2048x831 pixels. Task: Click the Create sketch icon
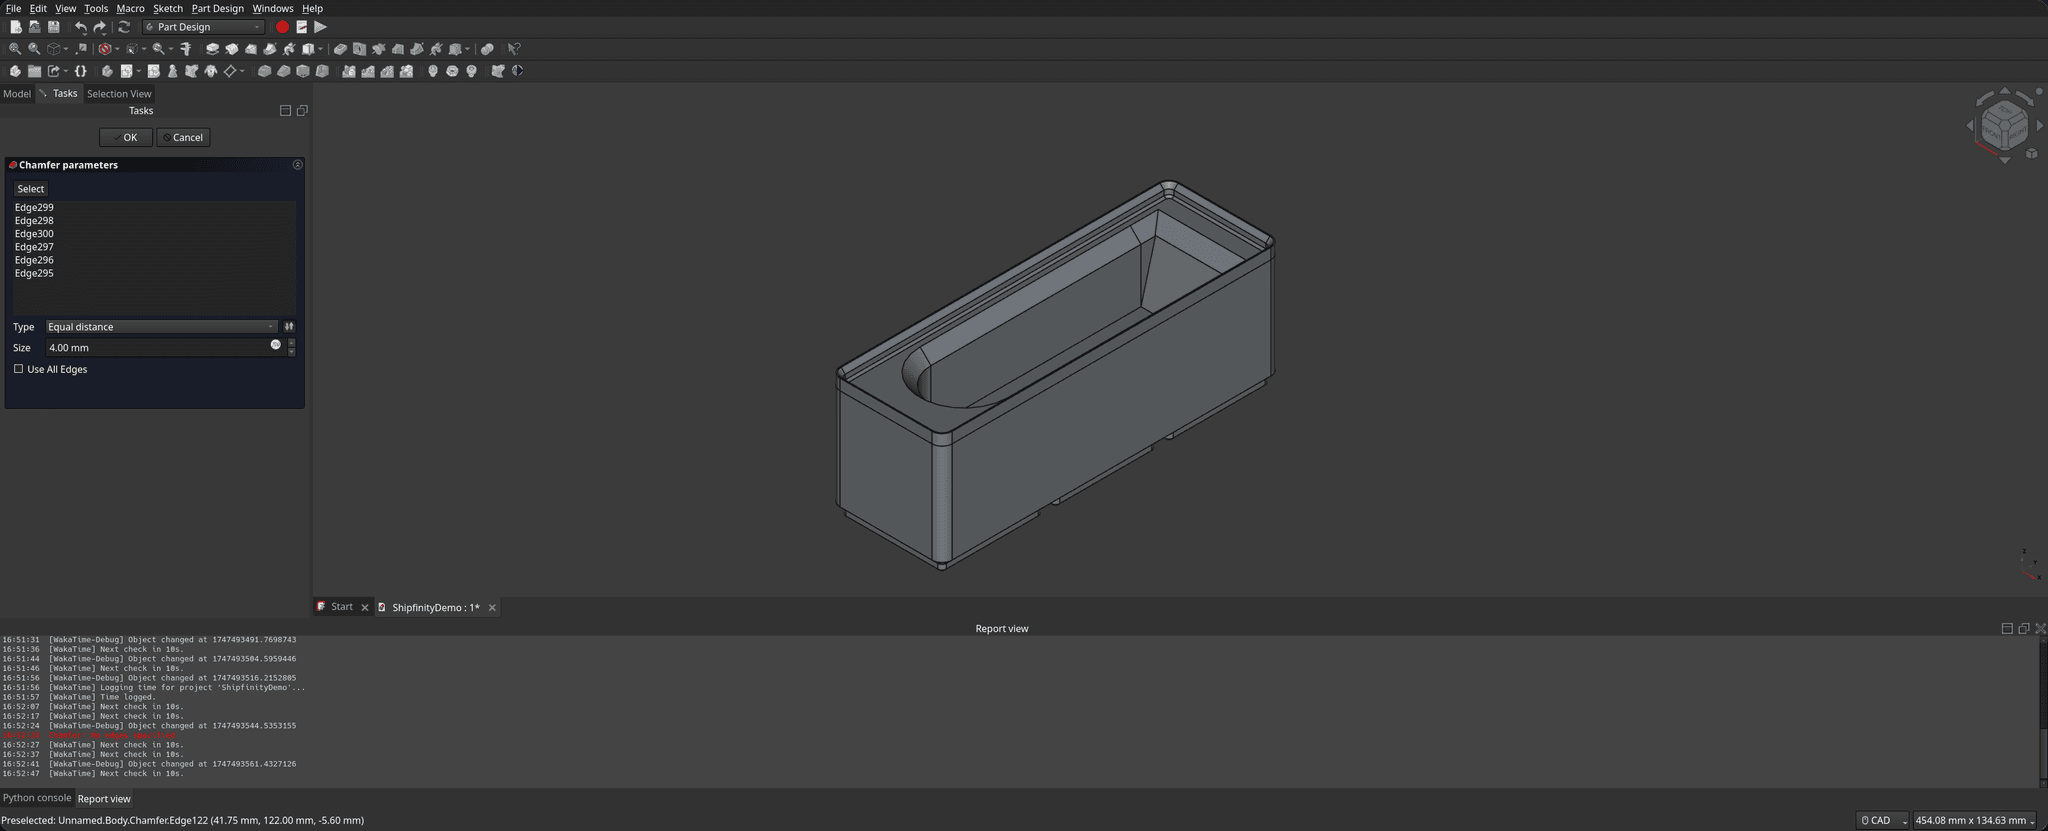pos(127,71)
